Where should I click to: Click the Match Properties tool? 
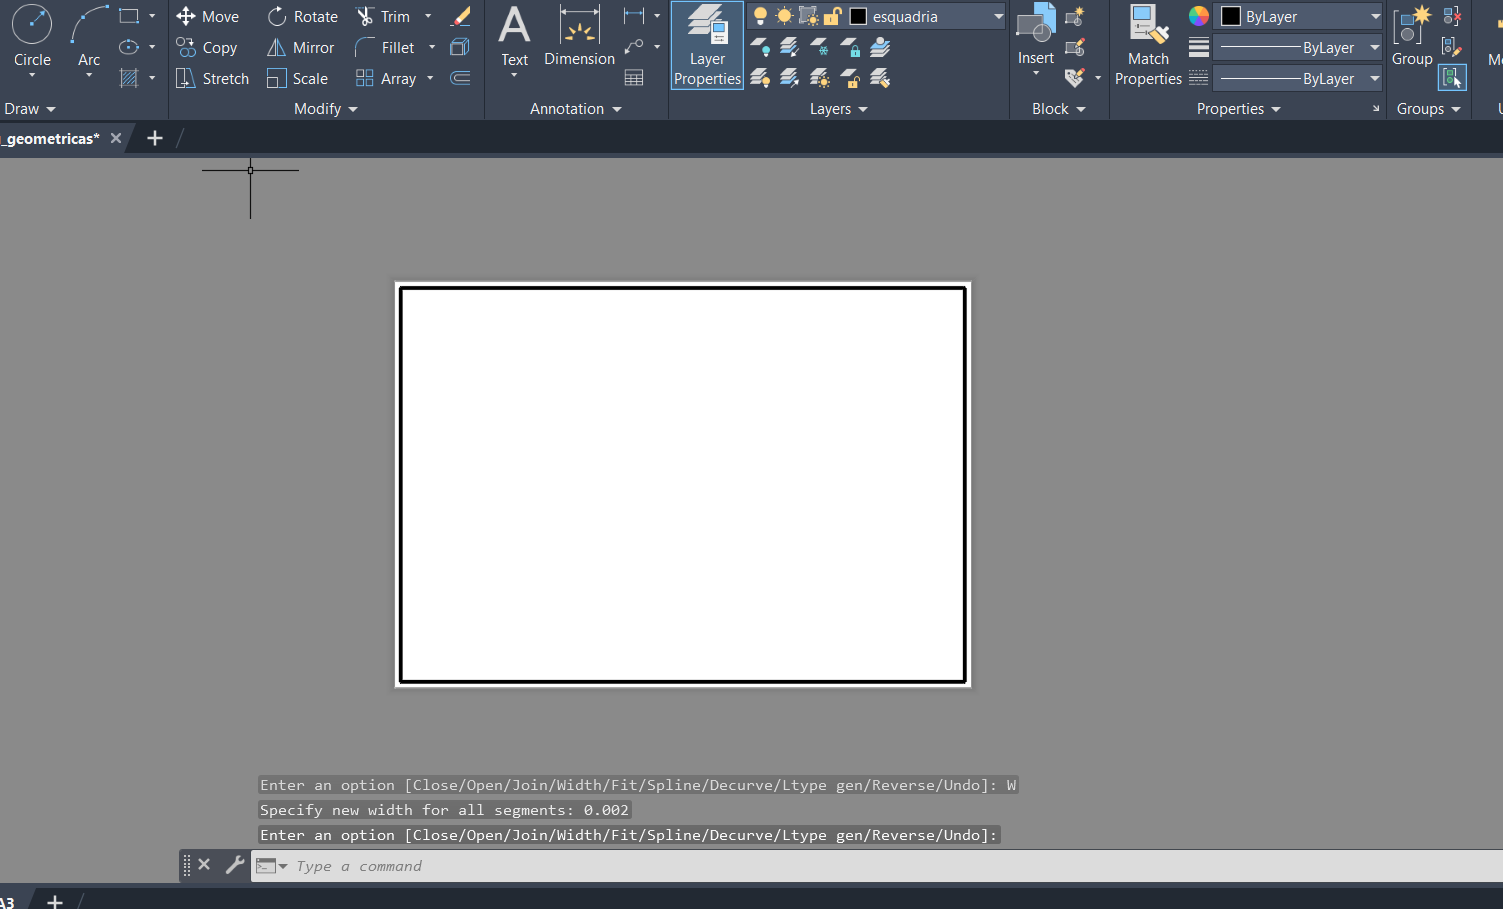point(1148,46)
